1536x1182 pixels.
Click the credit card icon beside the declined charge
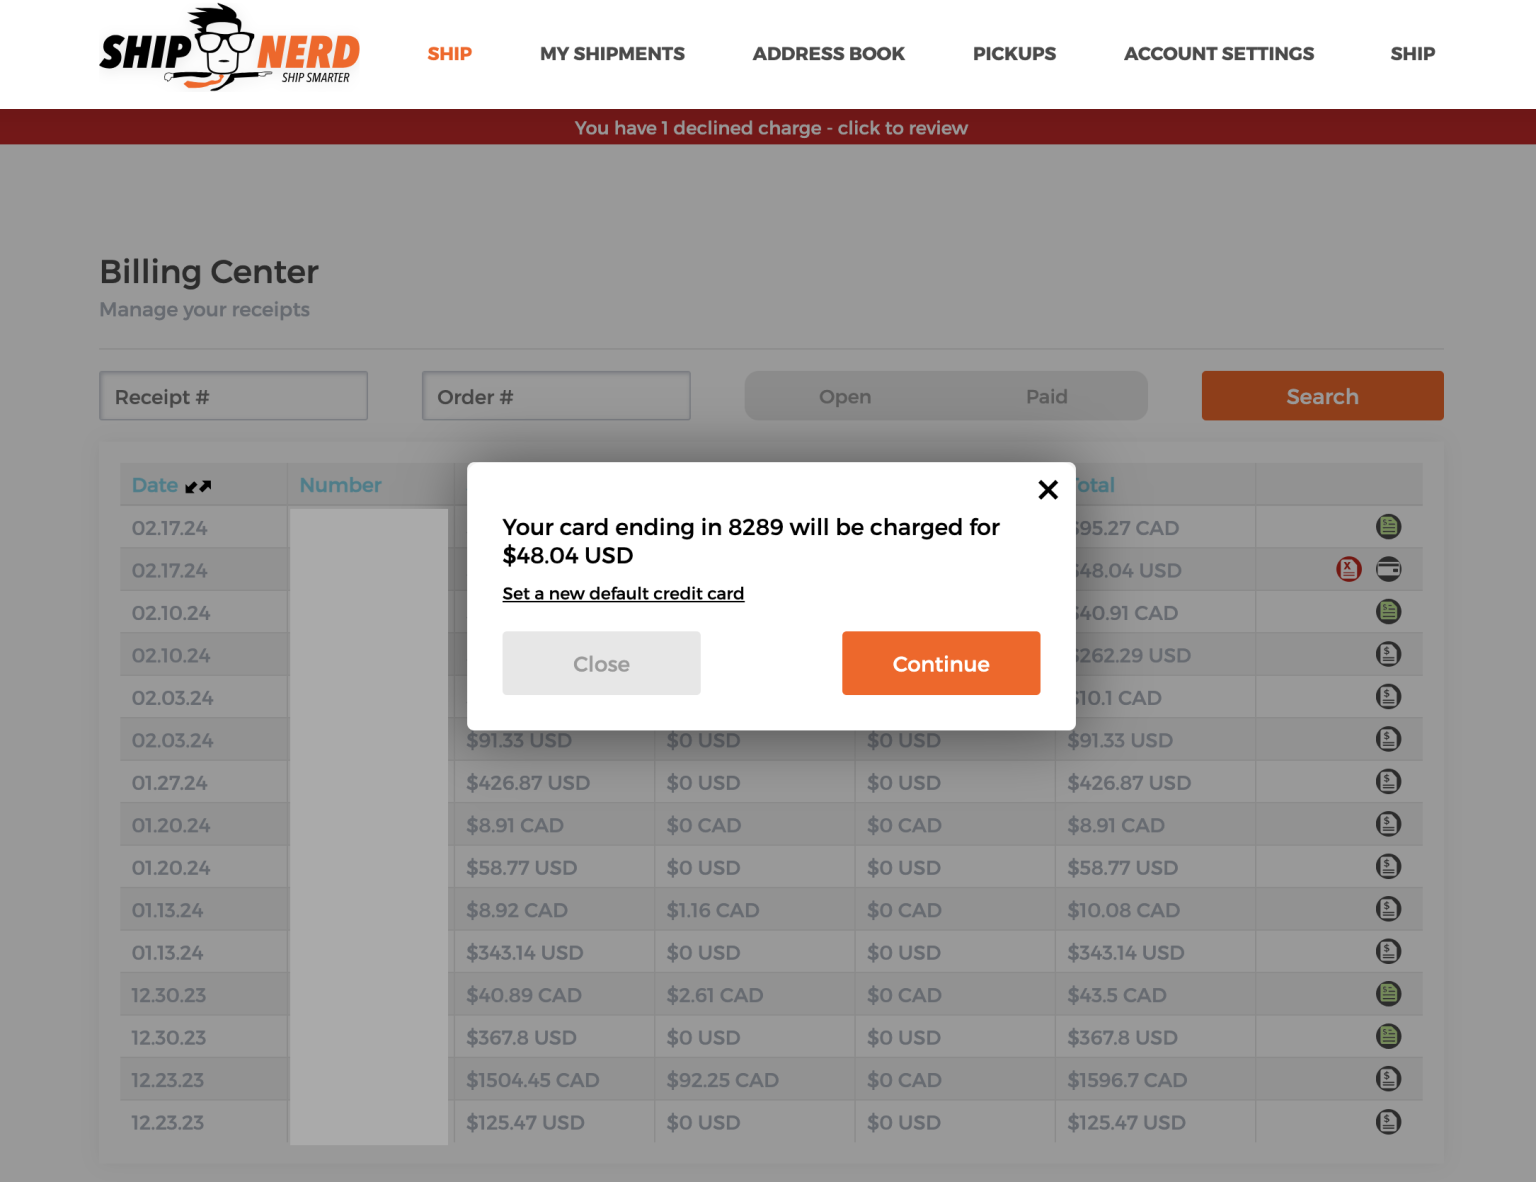1388,569
